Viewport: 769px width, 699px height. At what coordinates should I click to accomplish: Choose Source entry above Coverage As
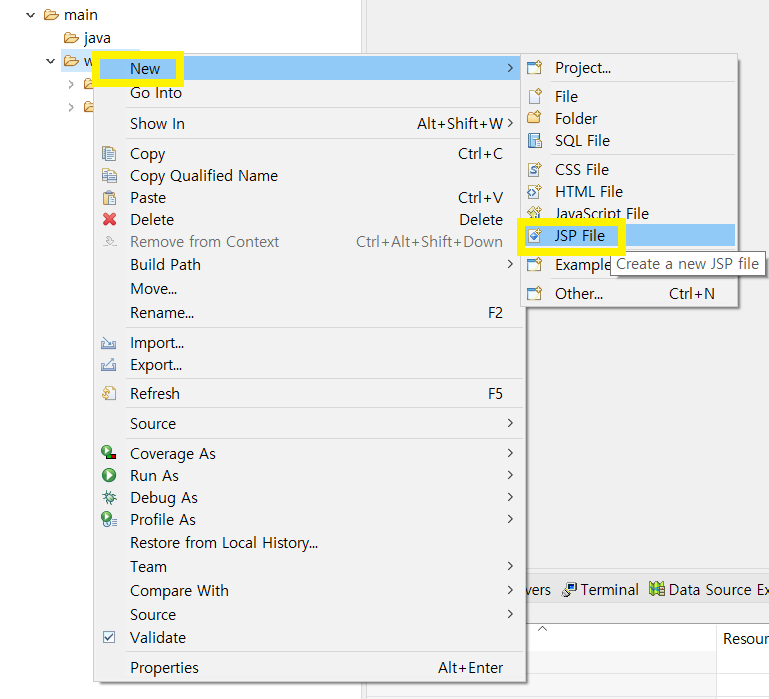coord(308,423)
